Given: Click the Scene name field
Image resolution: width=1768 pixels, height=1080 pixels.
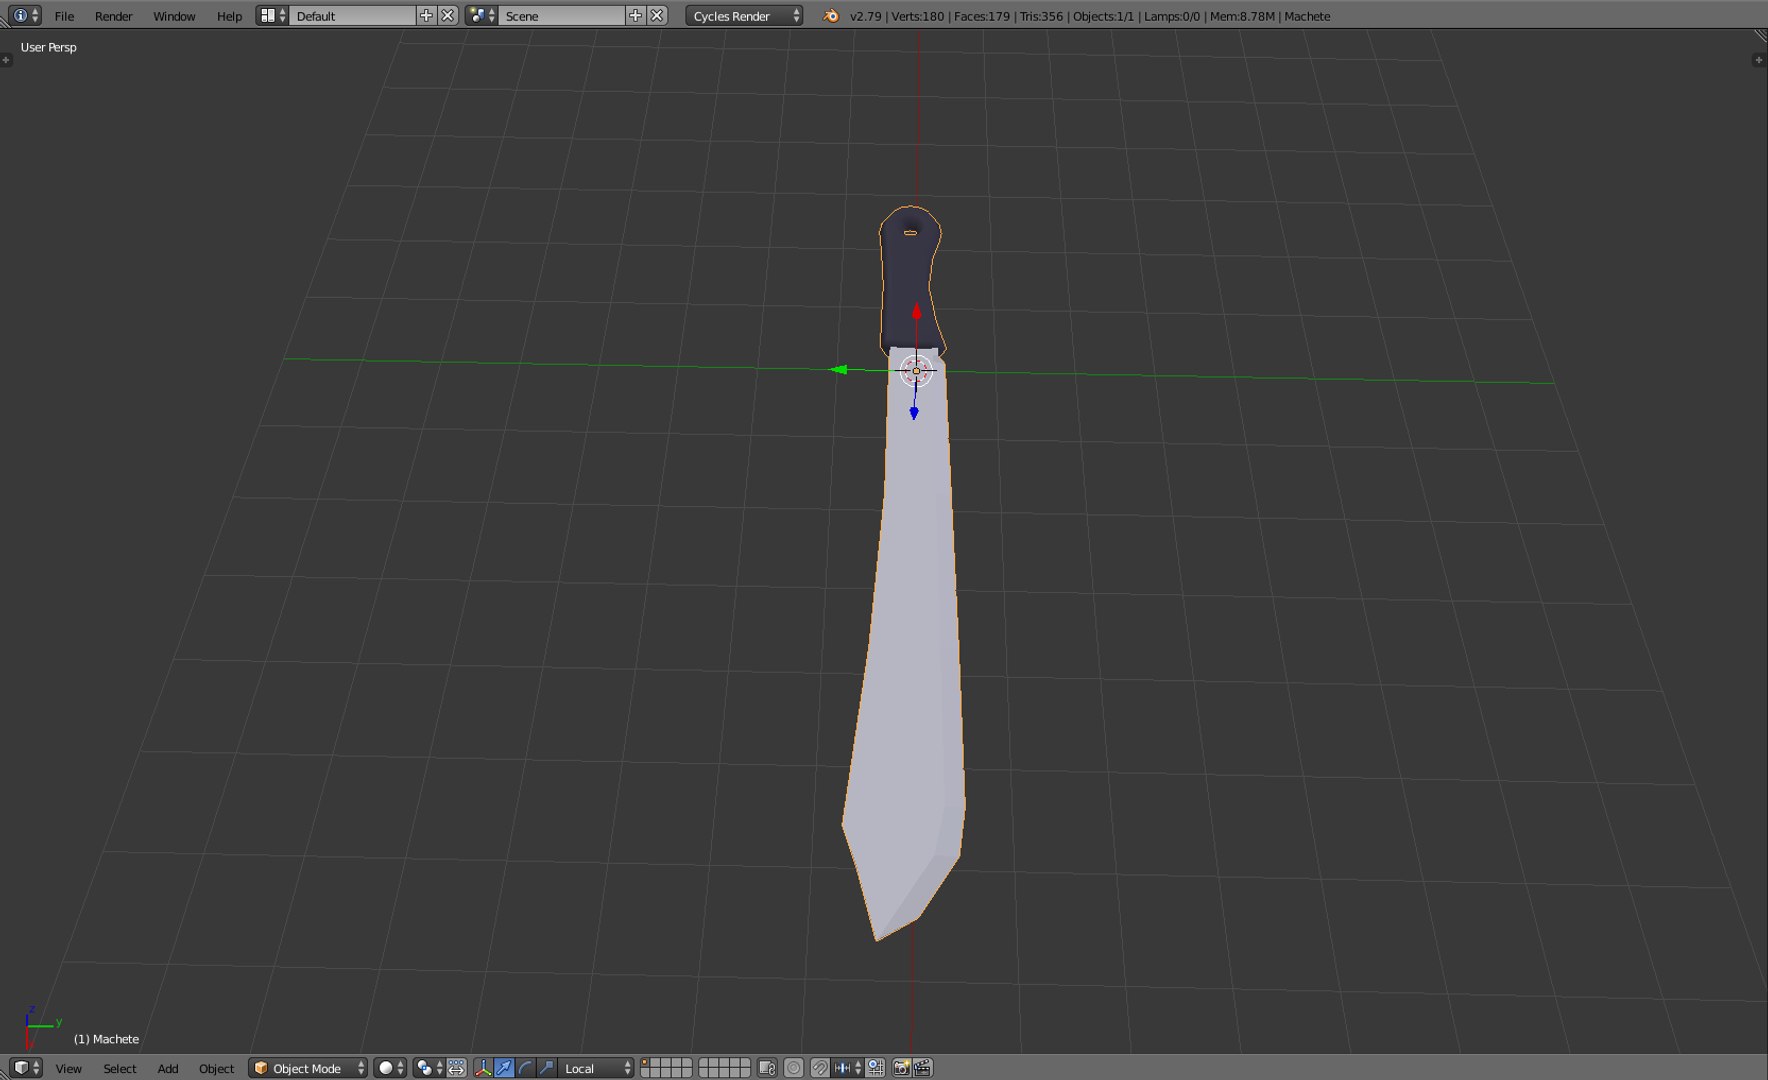Looking at the screenshot, I should tap(561, 16).
